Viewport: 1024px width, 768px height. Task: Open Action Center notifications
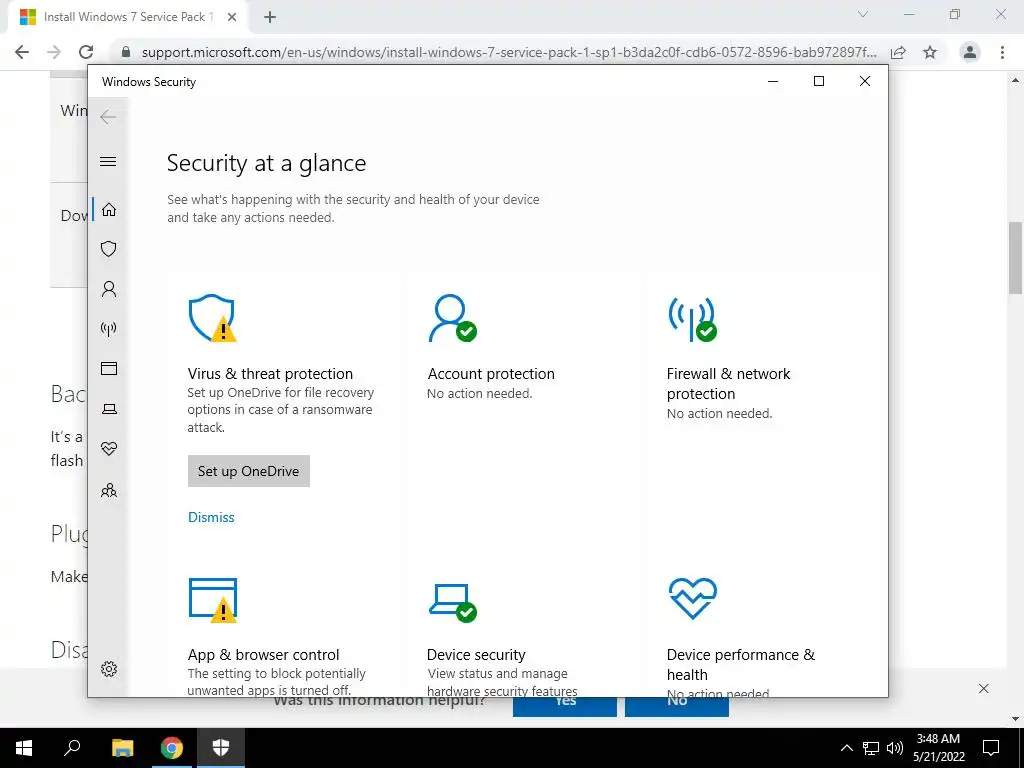pyautogui.click(x=991, y=748)
